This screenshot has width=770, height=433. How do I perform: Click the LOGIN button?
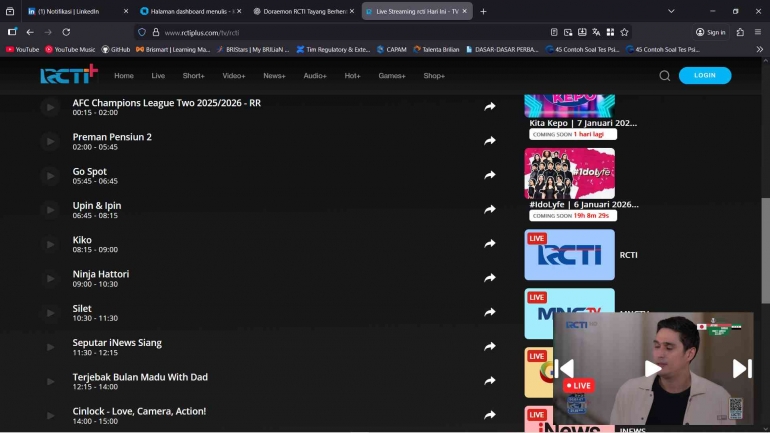[x=705, y=75]
